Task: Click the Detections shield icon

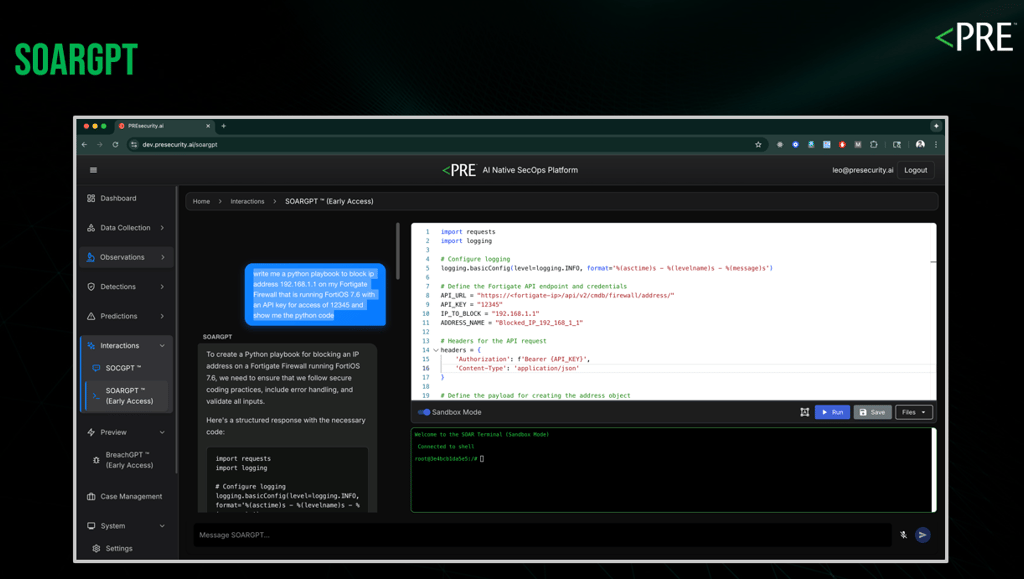Action: pyautogui.click(x=91, y=287)
